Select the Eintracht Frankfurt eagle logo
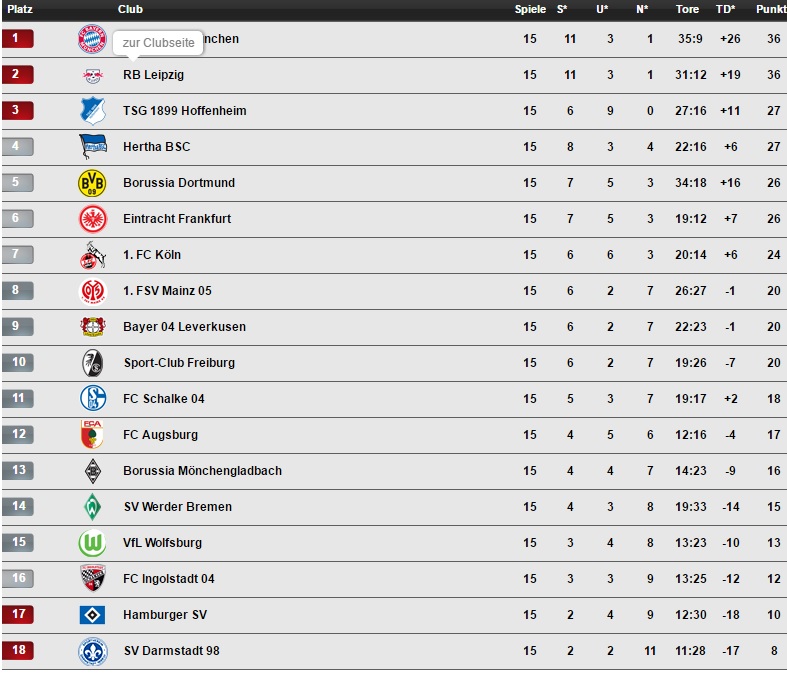787x675 pixels. point(92,219)
